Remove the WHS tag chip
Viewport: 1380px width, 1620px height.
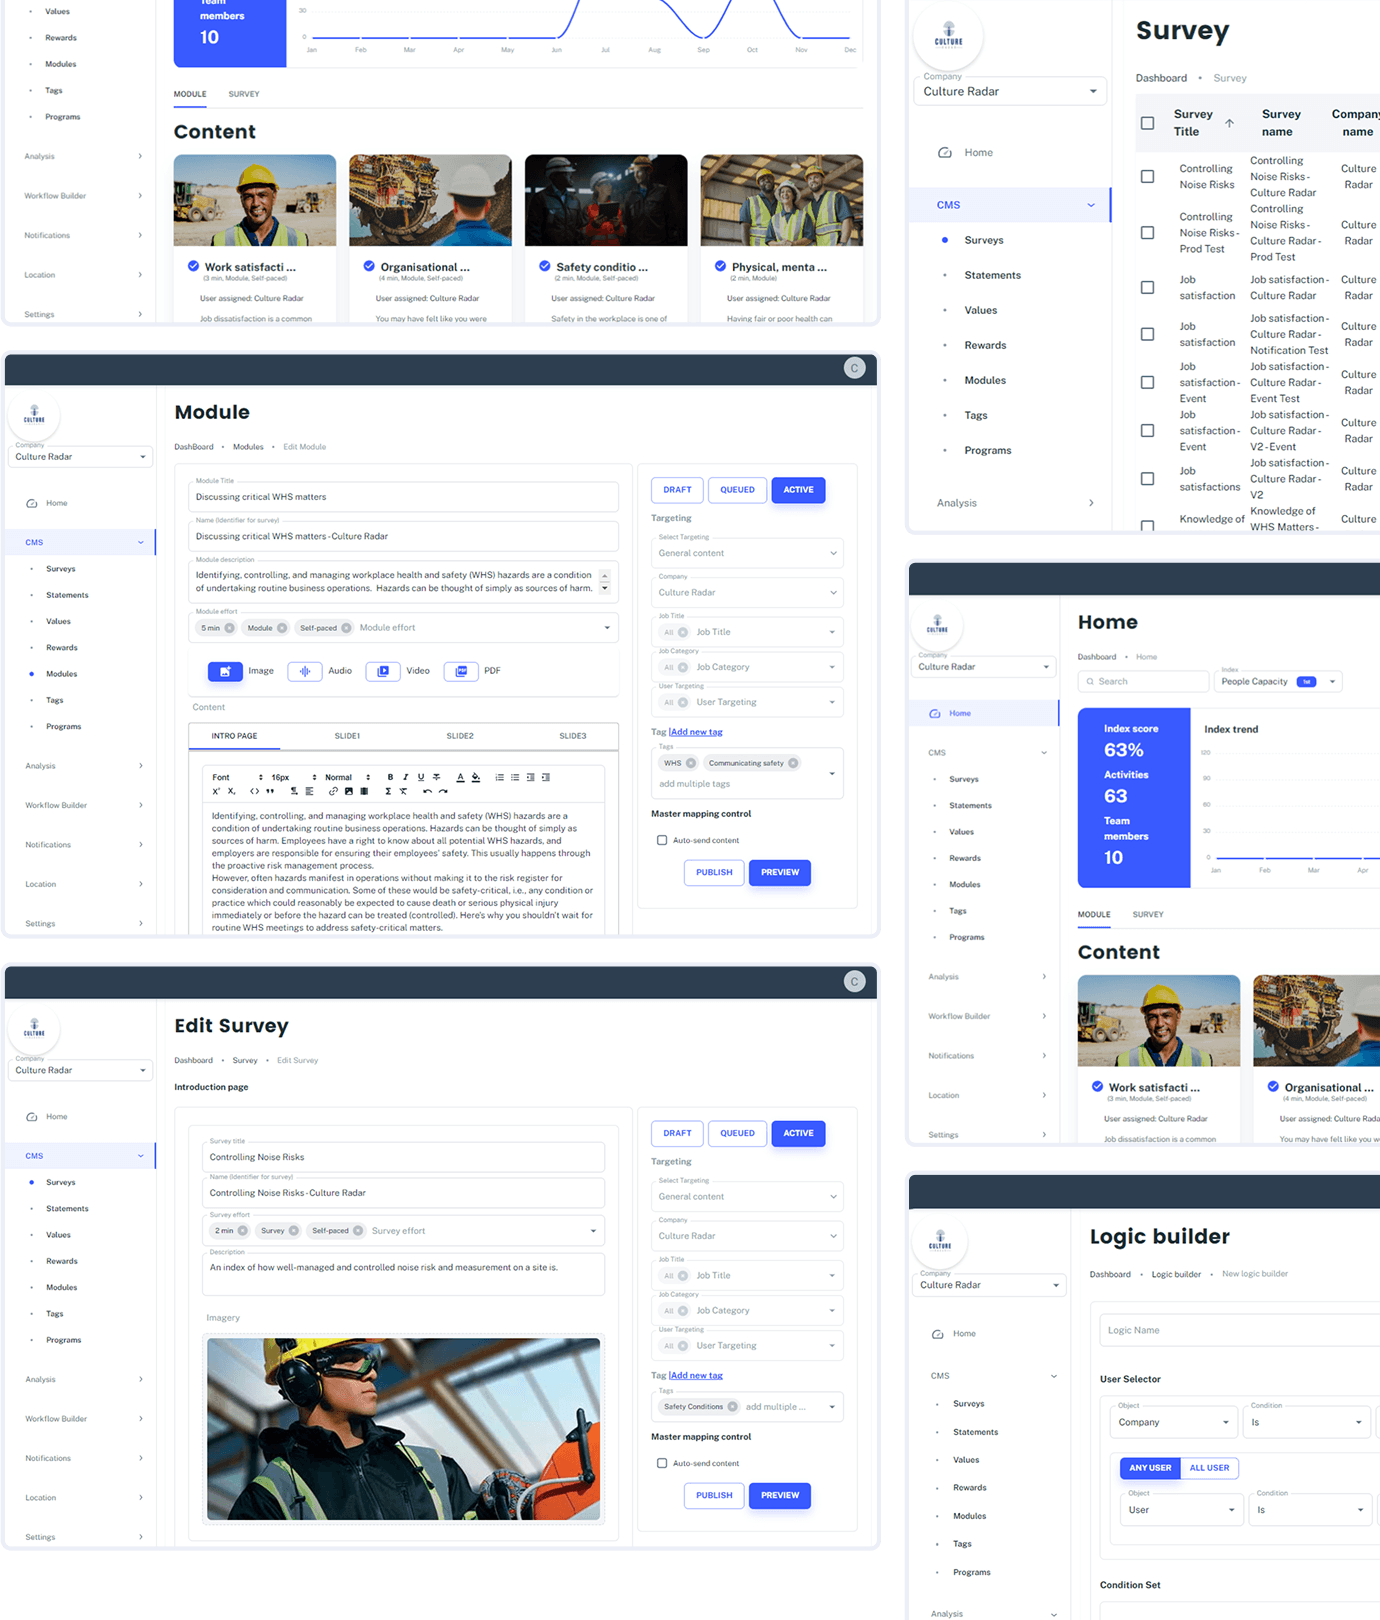tap(690, 763)
